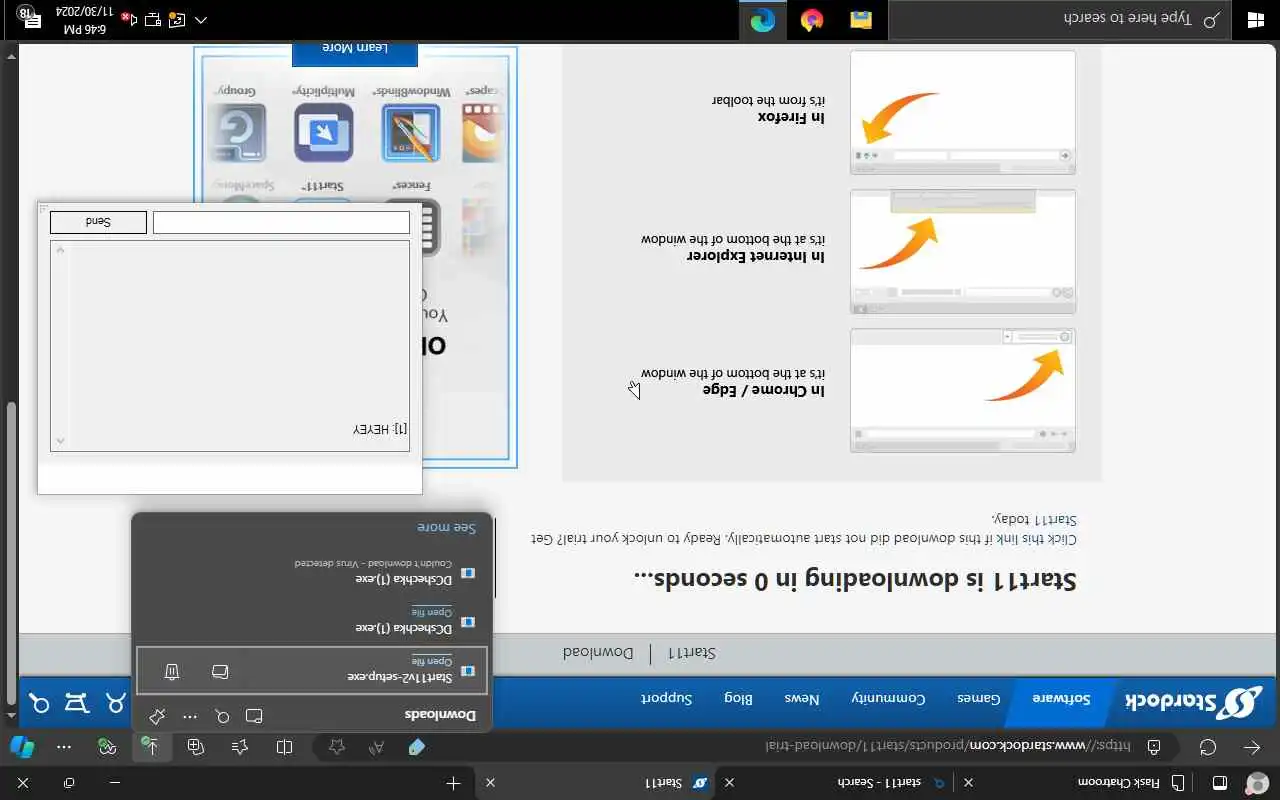The width and height of the screenshot is (1280, 800).
Task: Click the chat box scrollbar arrow near HEYEY
Action: tap(60, 440)
